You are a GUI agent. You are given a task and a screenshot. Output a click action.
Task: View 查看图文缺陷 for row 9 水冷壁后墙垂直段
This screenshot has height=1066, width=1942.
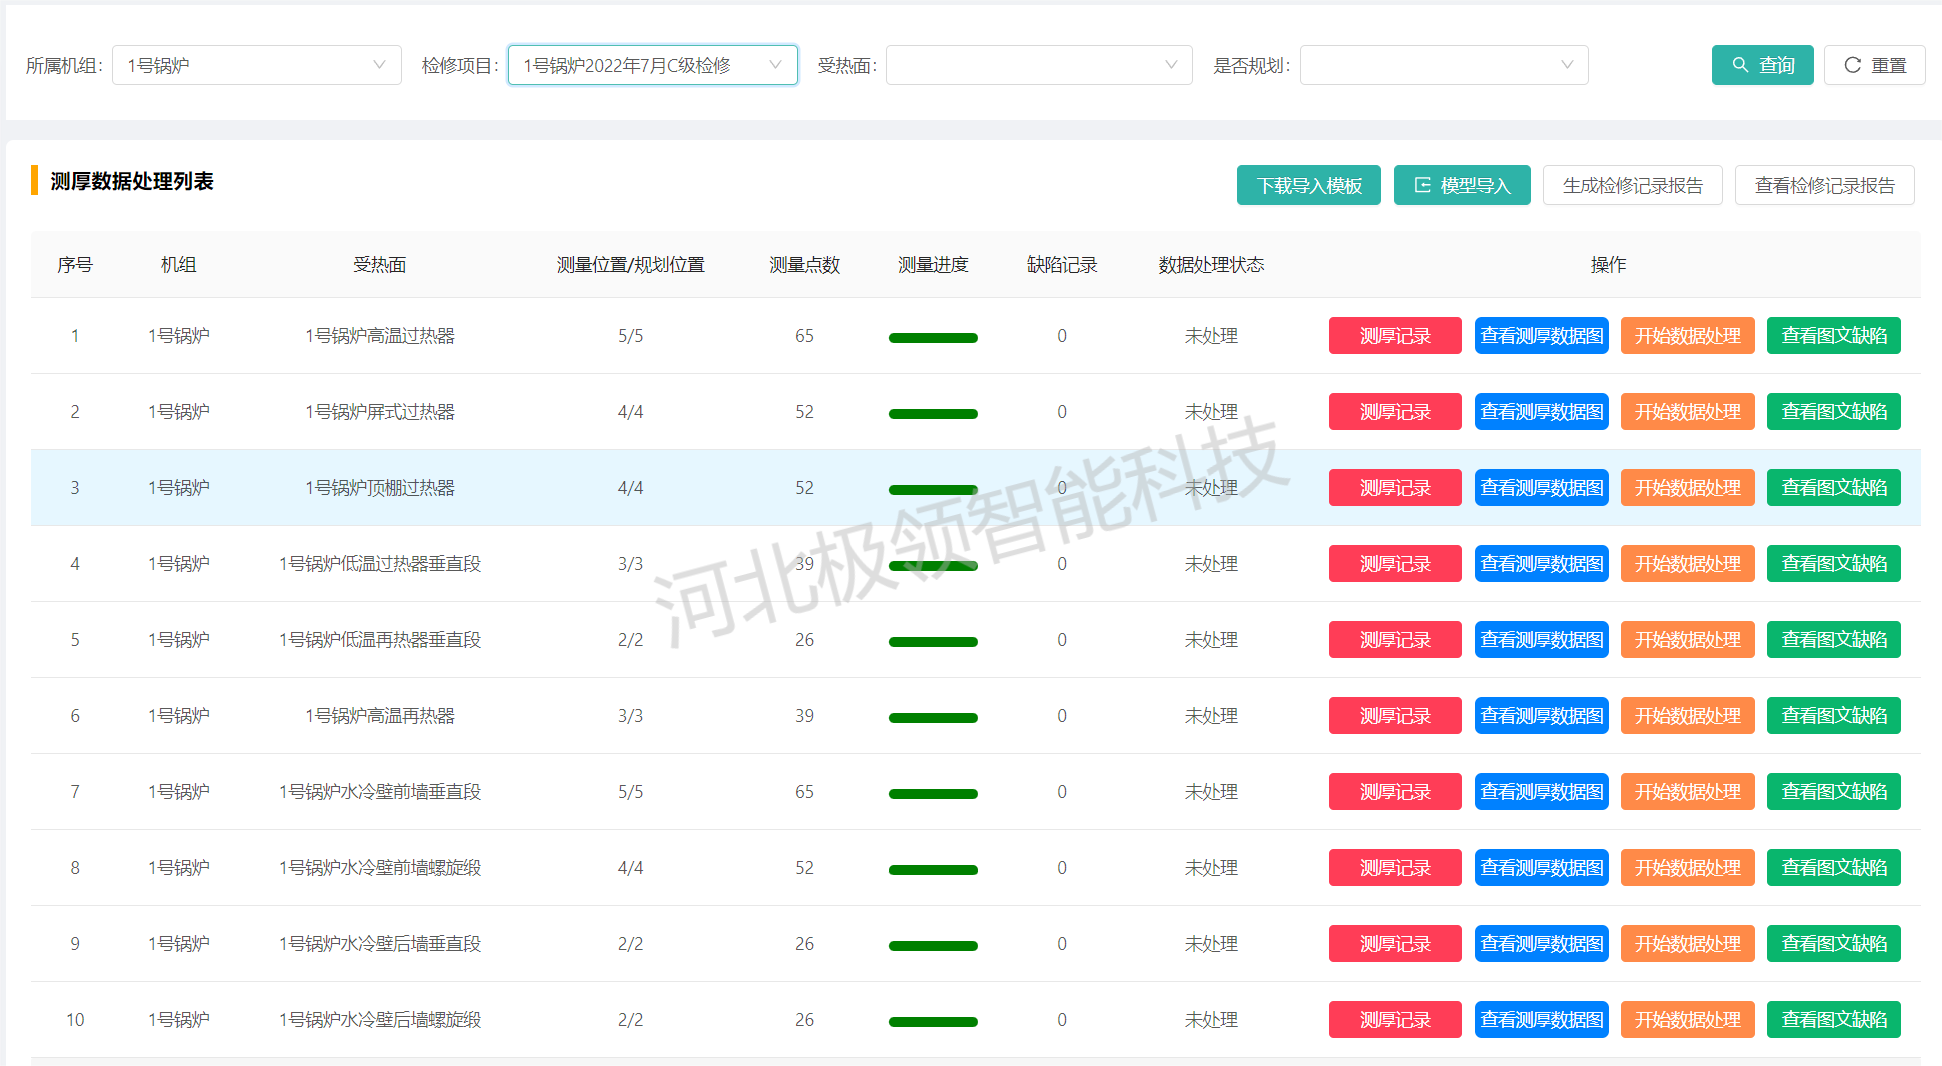click(x=1833, y=944)
